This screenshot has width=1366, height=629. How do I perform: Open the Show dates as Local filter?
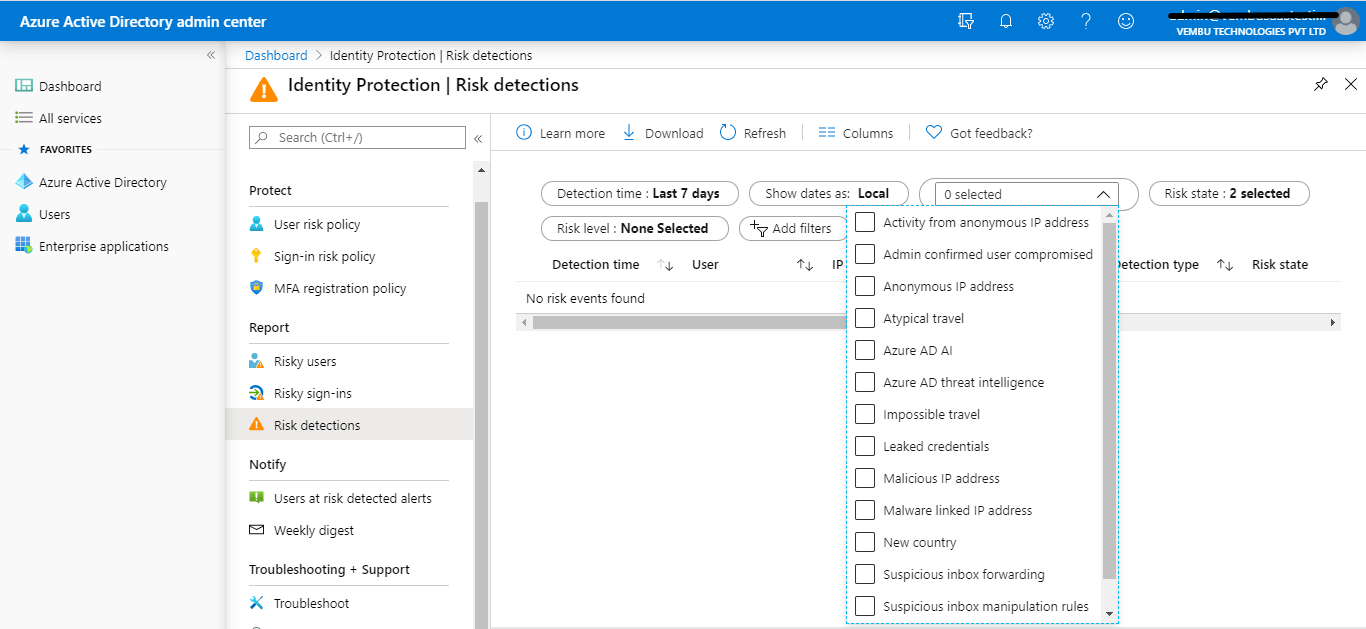827,194
